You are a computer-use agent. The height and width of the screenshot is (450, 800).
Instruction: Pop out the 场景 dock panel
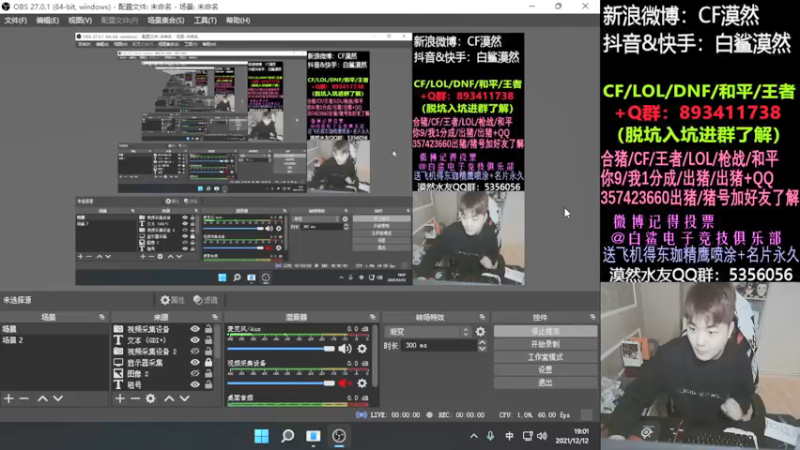pyautogui.click(x=102, y=317)
